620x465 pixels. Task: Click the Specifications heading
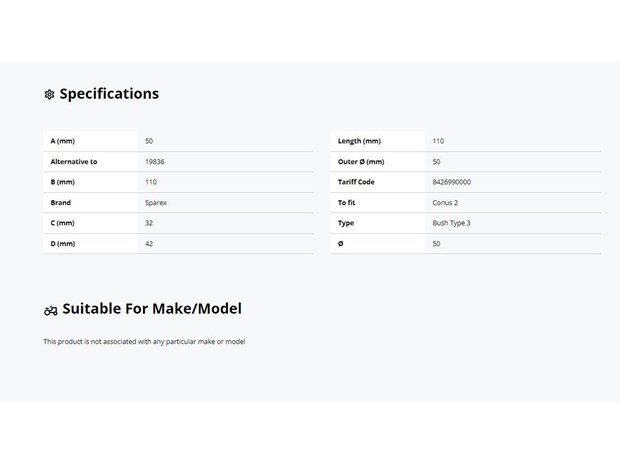pos(109,94)
